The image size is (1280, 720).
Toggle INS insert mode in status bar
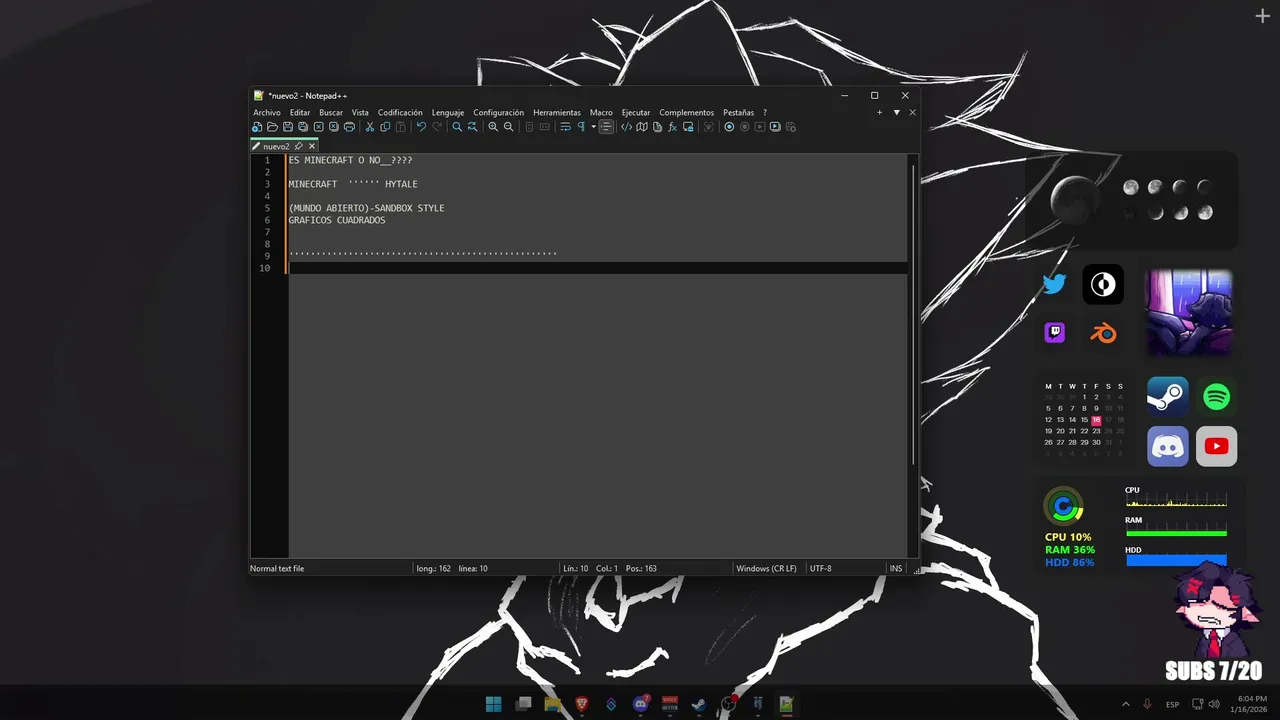896,568
